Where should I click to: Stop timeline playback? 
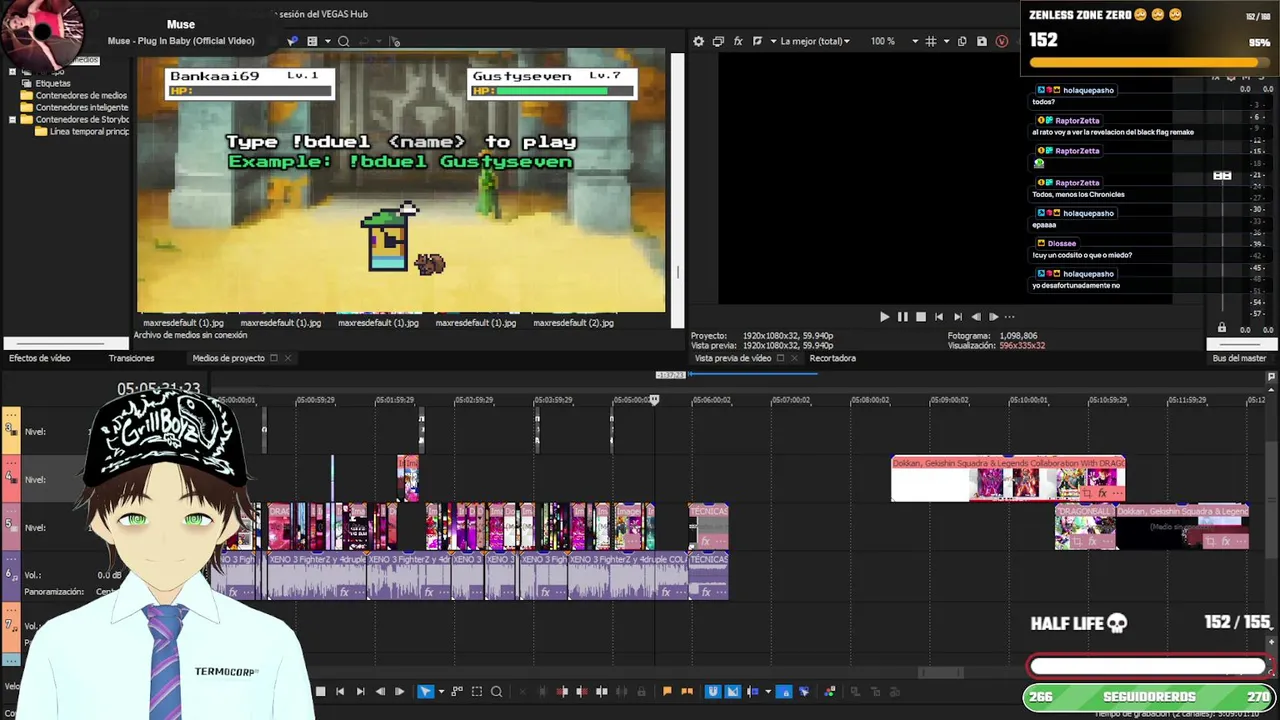320,691
